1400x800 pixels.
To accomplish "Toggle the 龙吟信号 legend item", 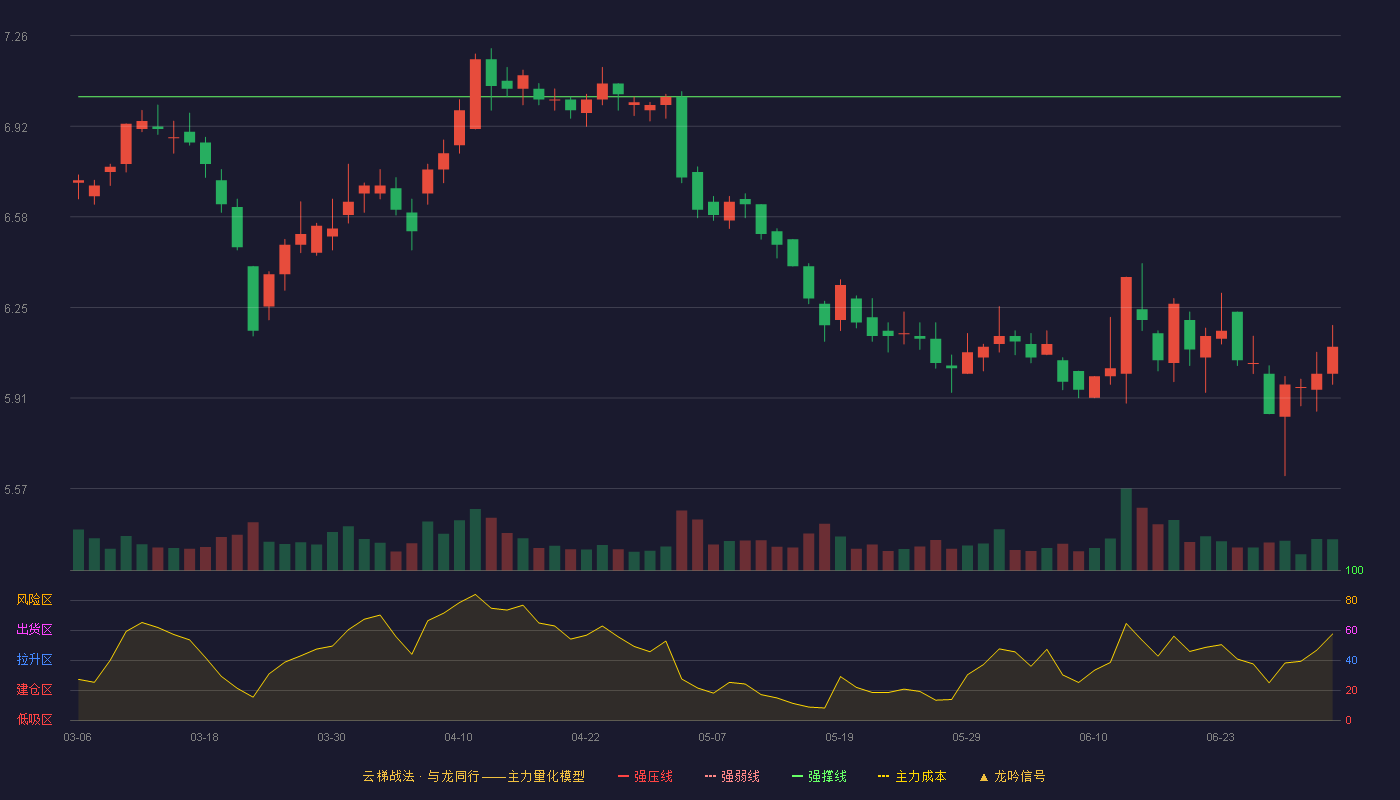I will point(1011,776).
